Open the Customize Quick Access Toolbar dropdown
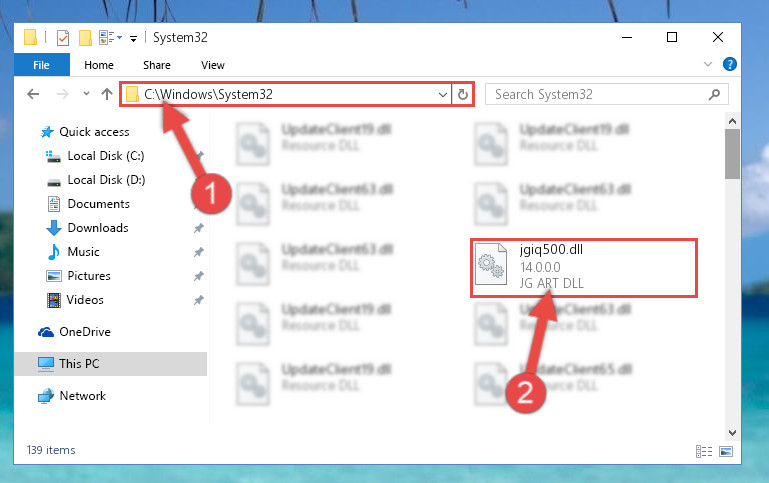This screenshot has height=483, width=769. pos(133,38)
